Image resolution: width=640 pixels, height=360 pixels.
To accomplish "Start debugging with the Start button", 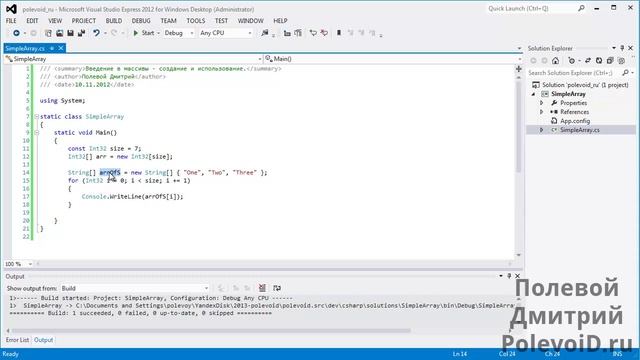I will [x=144, y=33].
